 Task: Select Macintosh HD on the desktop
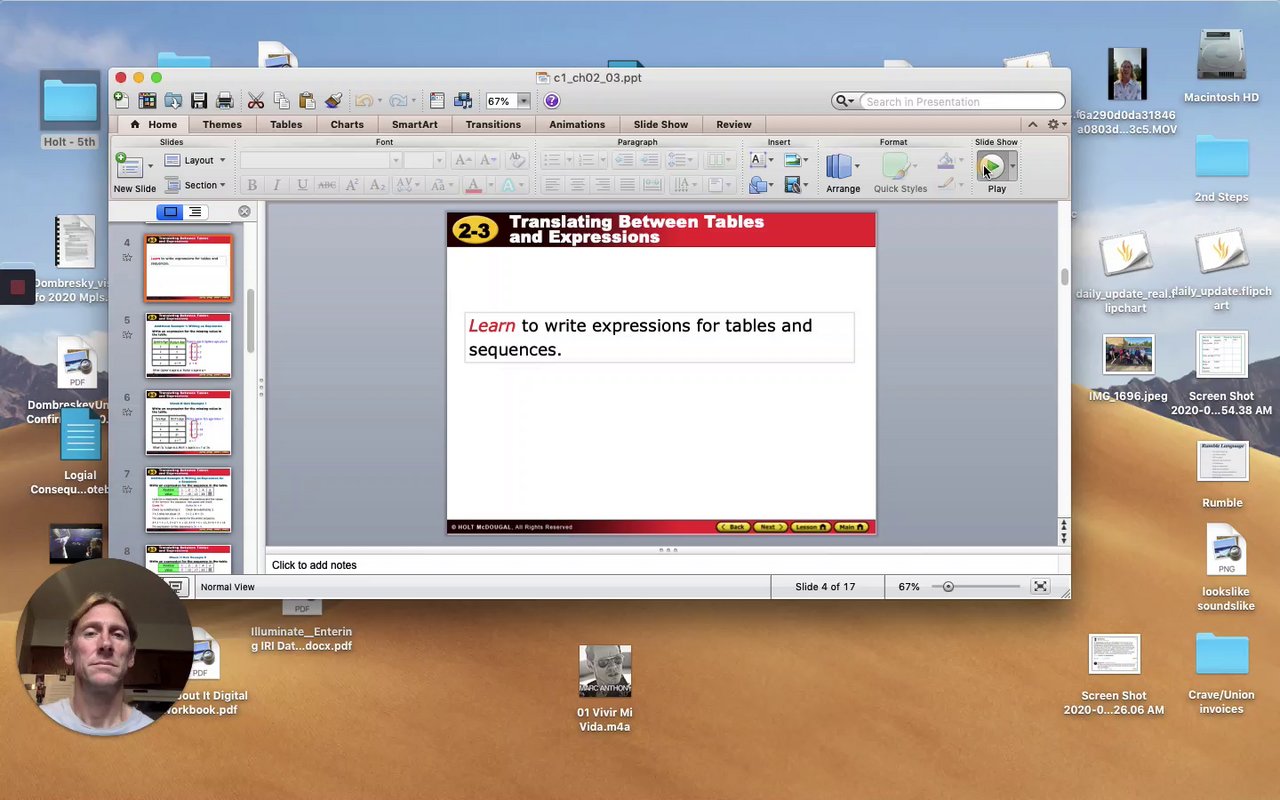(1221, 67)
